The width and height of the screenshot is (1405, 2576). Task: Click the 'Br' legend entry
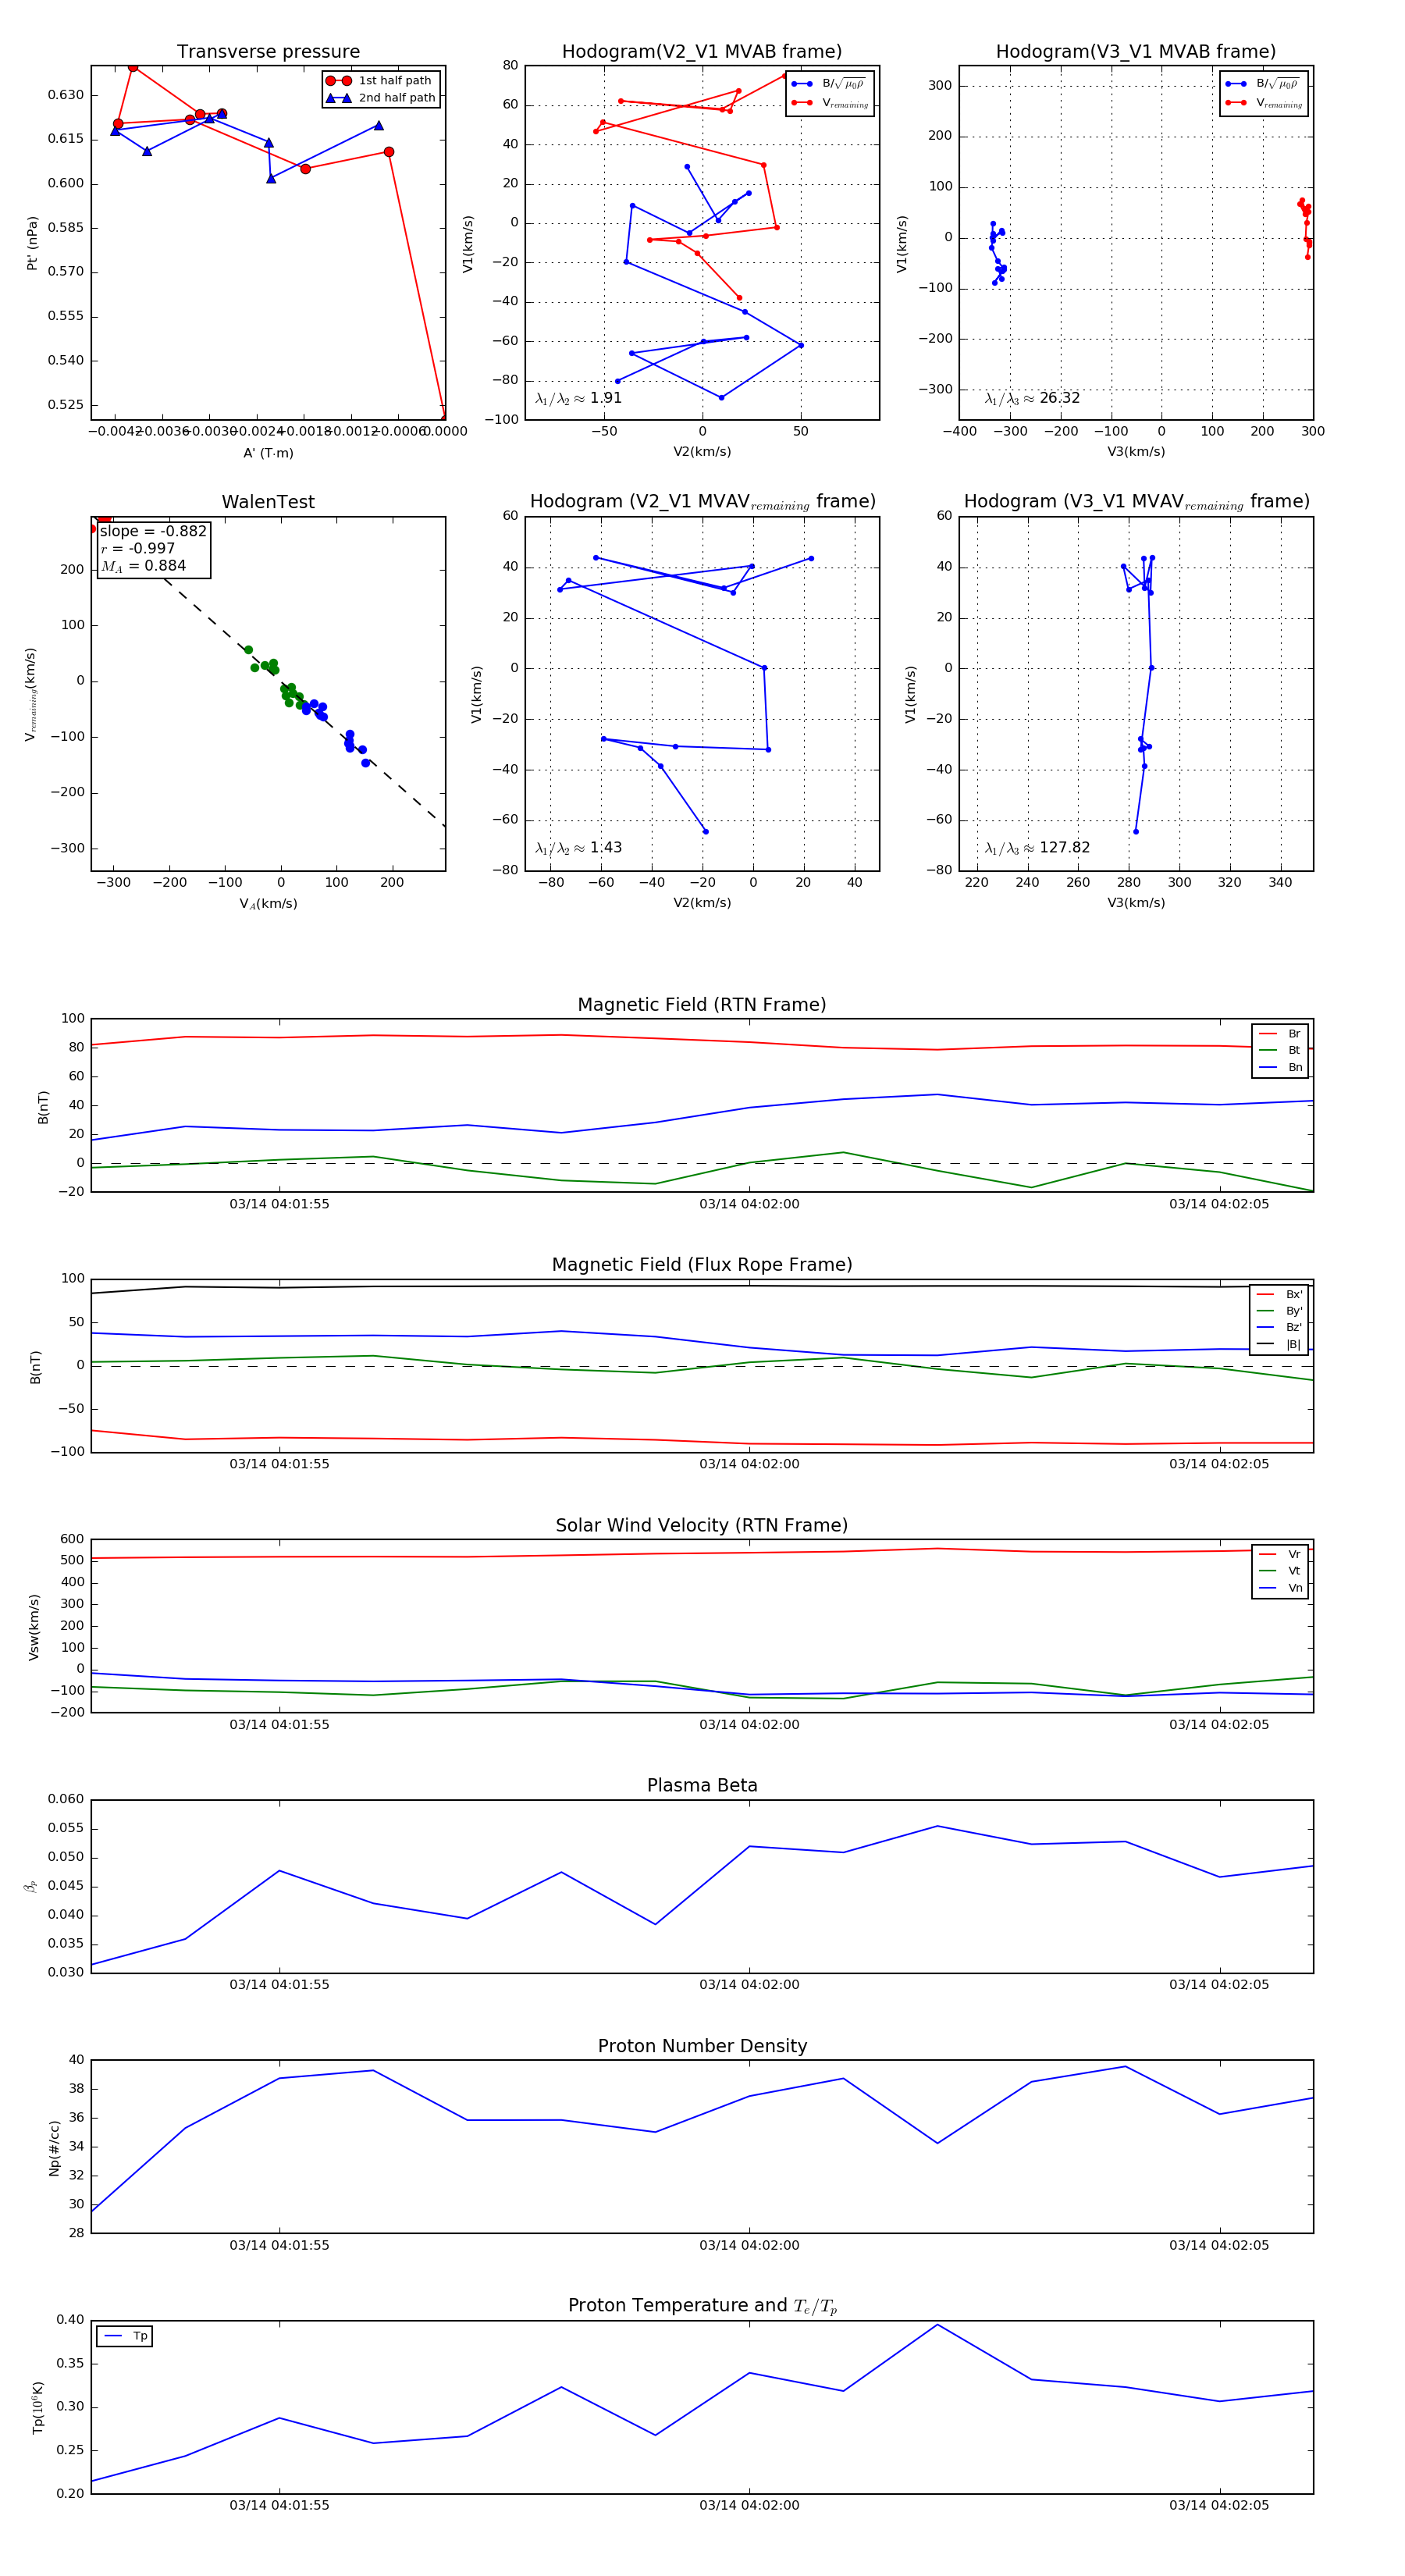(x=1280, y=1034)
